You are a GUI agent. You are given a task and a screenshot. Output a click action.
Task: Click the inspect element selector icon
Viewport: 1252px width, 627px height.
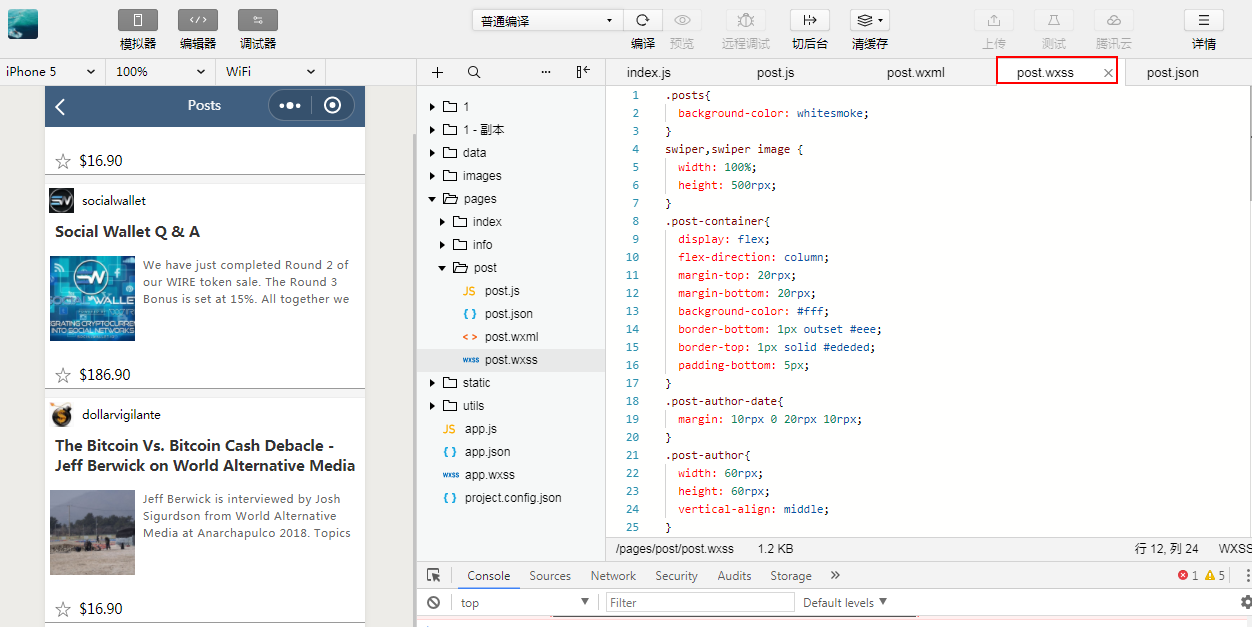tap(434, 575)
